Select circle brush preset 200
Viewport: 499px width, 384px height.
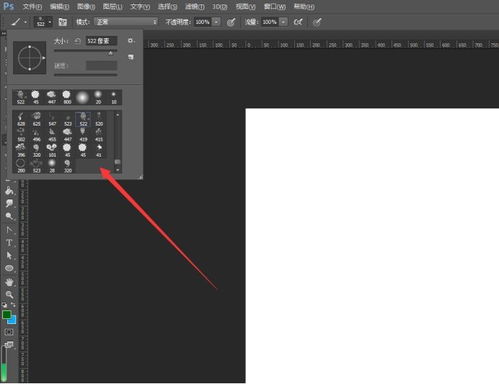pos(21,166)
